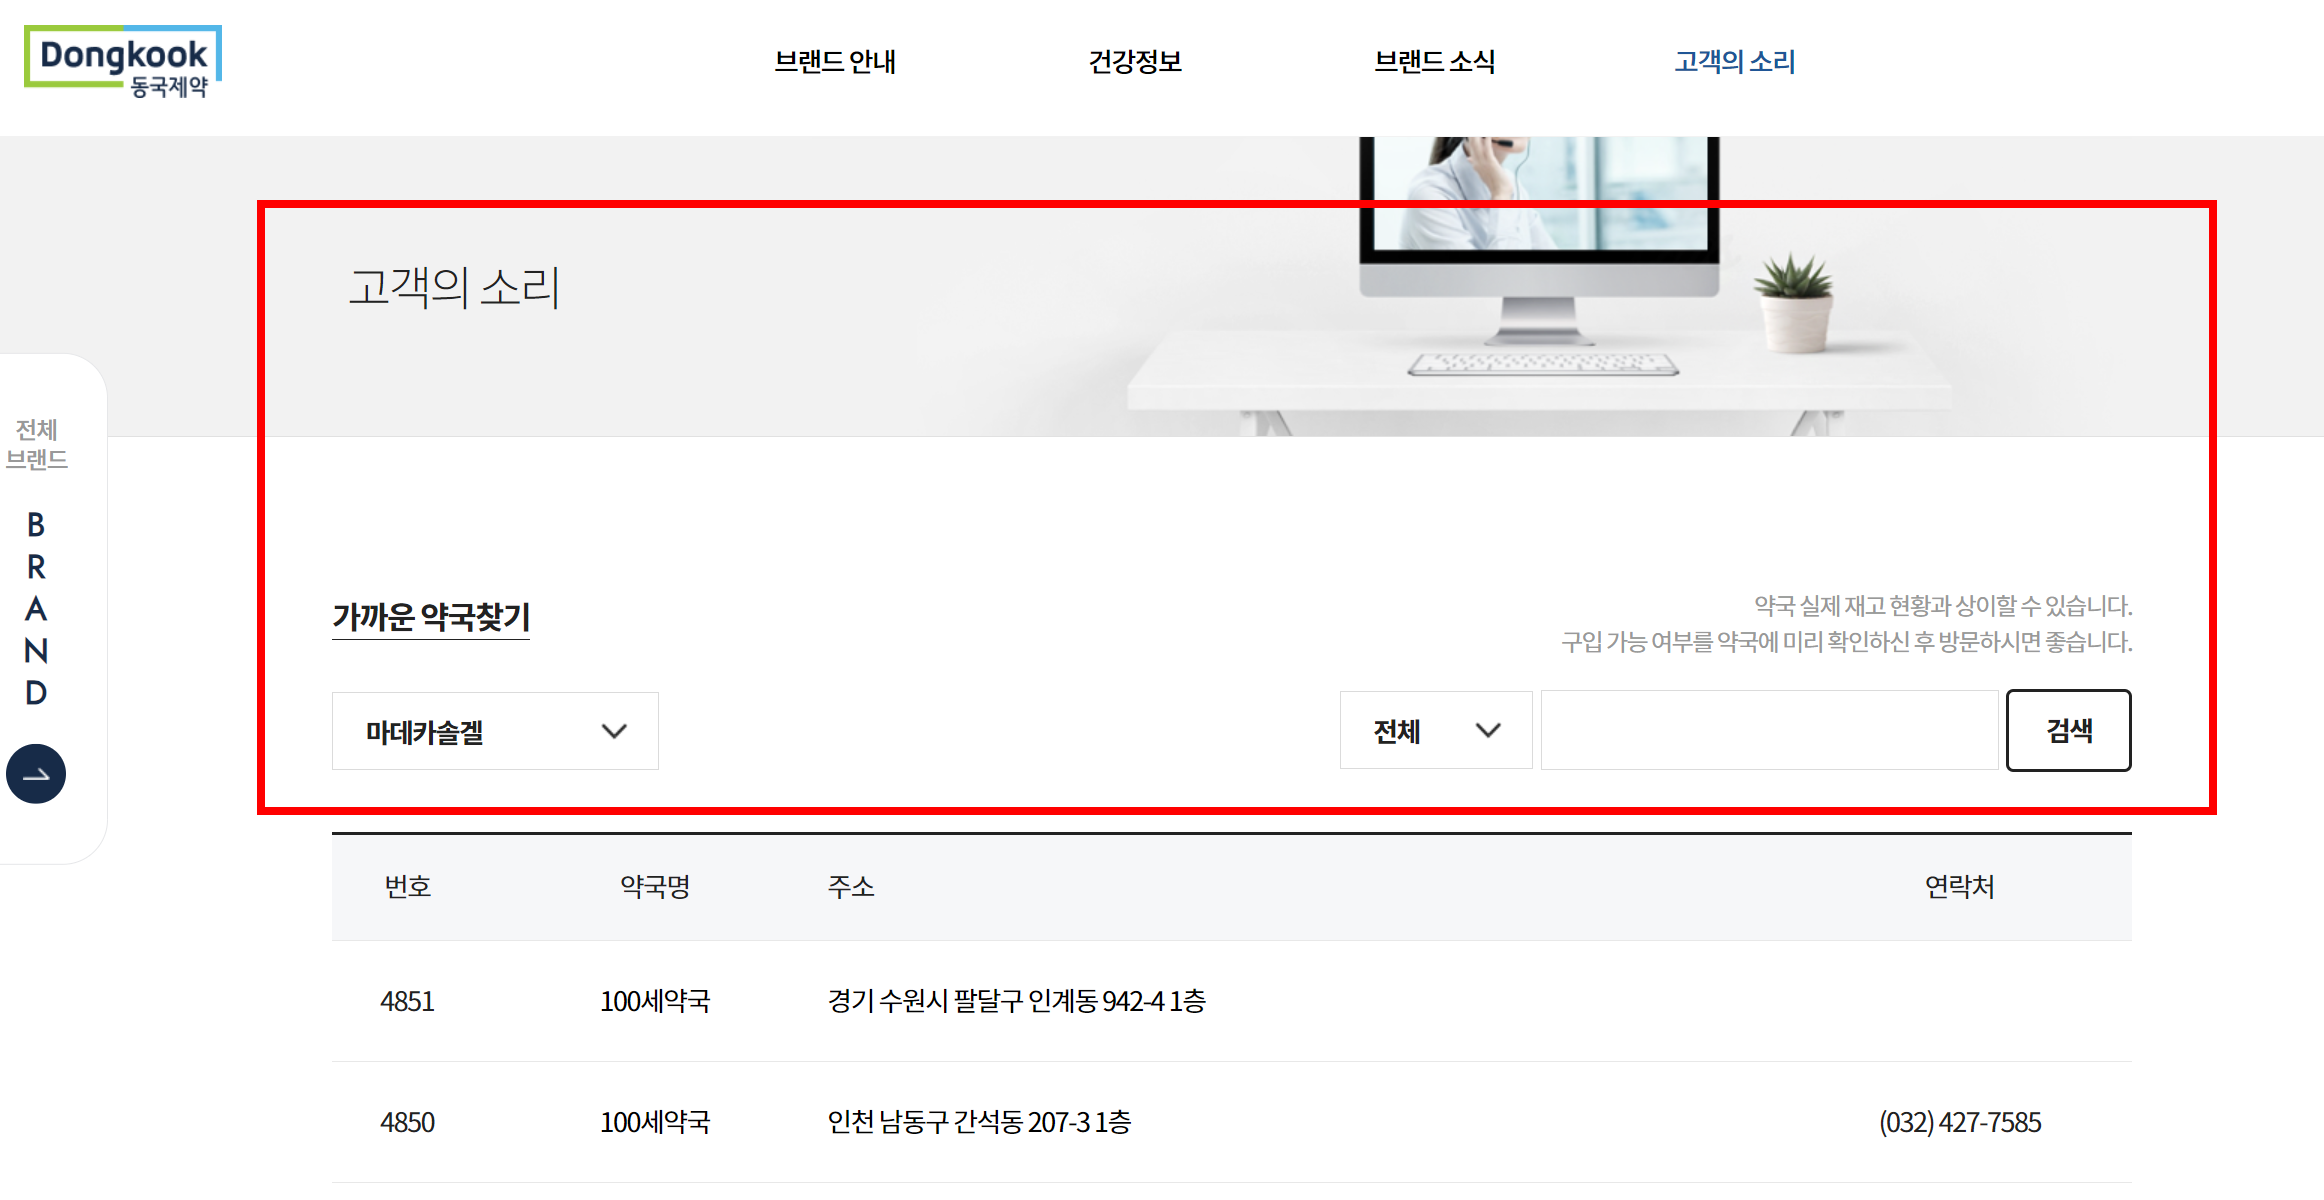Click address 인천 남동구 간석동 207-3 1층
This screenshot has height=1200, width=2324.
(979, 1122)
